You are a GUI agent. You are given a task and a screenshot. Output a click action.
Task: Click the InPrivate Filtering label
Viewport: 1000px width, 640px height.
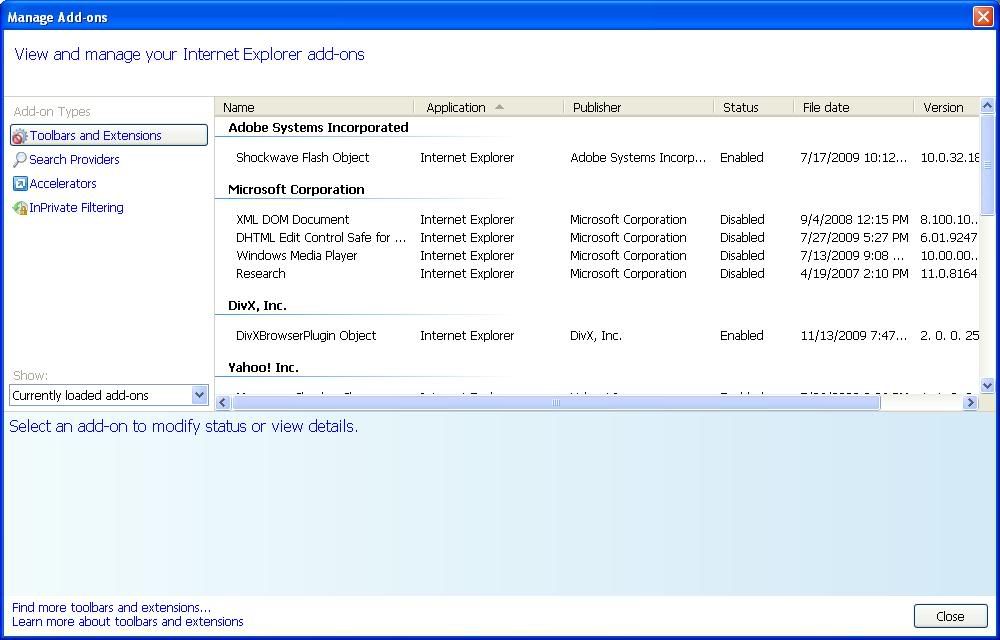pyautogui.click(x=76, y=208)
